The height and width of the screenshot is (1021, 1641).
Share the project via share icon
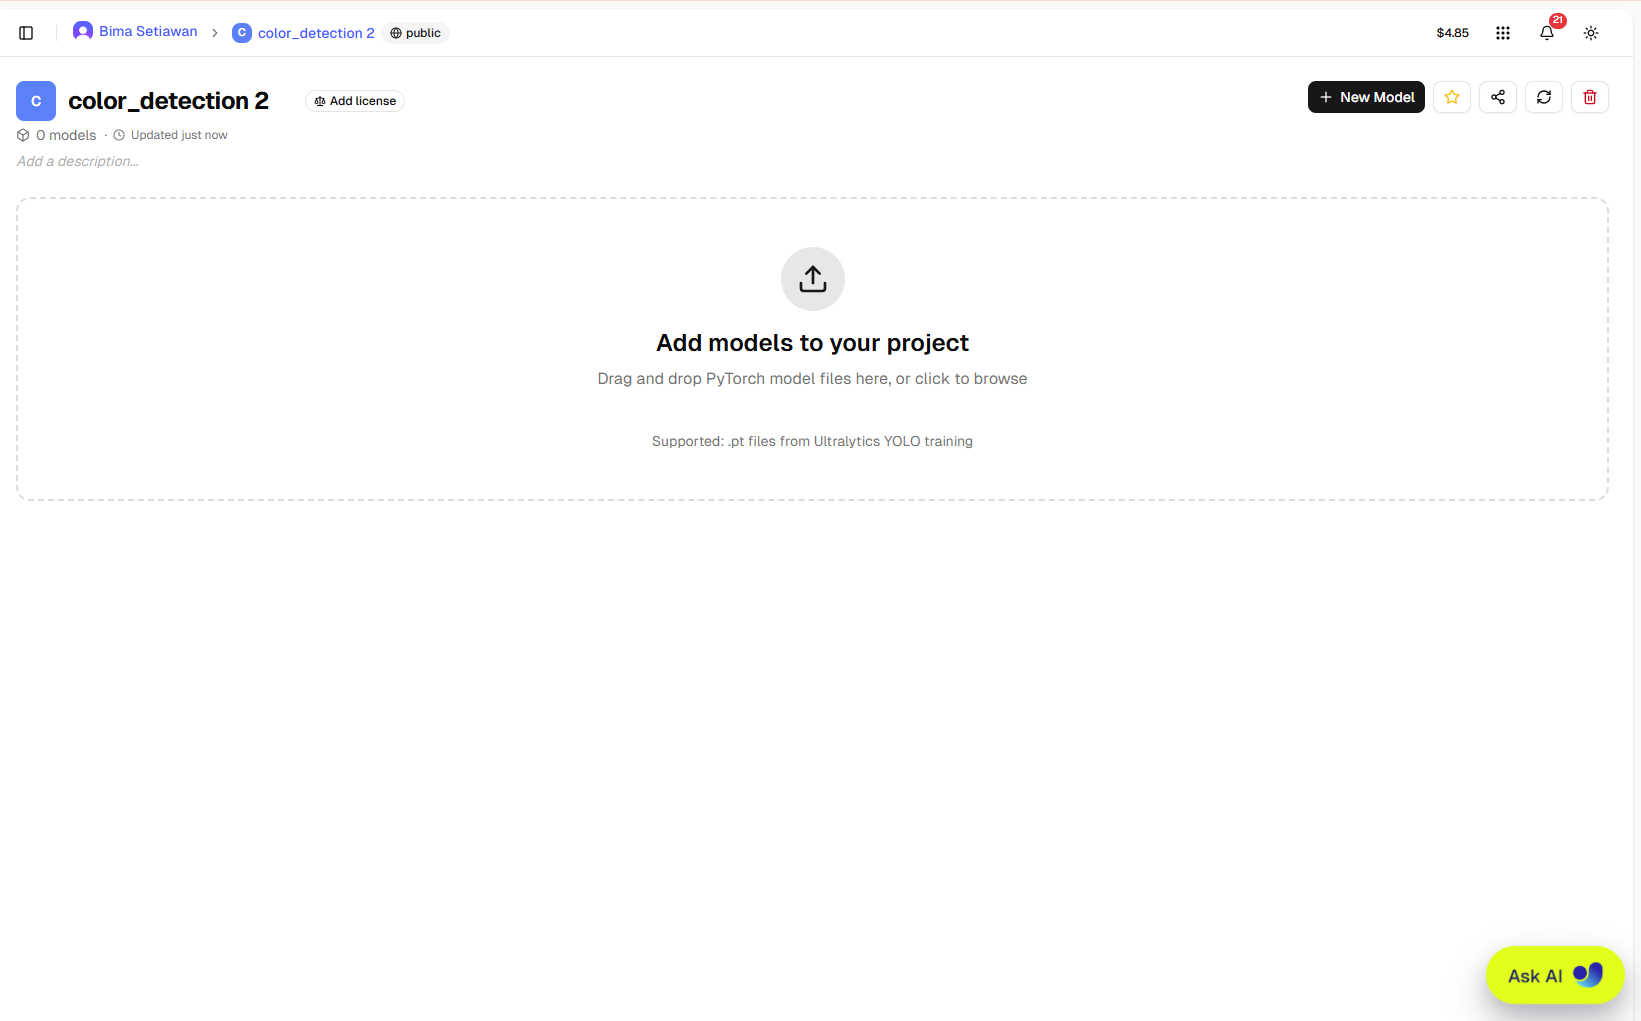coord(1498,97)
